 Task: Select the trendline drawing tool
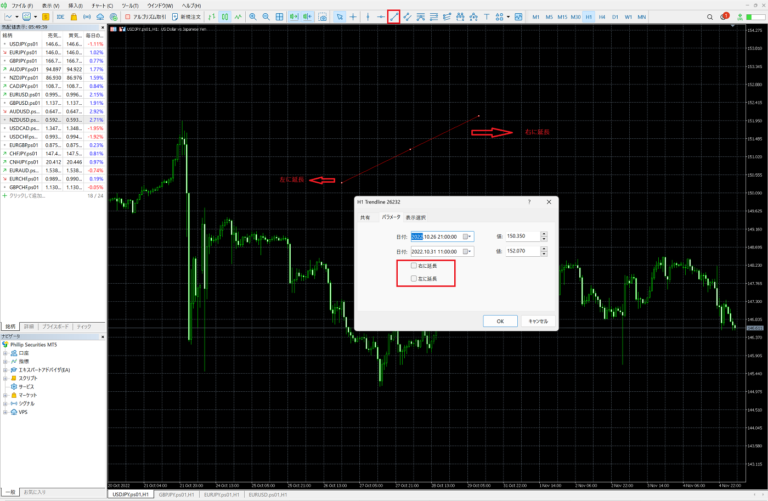(394, 17)
